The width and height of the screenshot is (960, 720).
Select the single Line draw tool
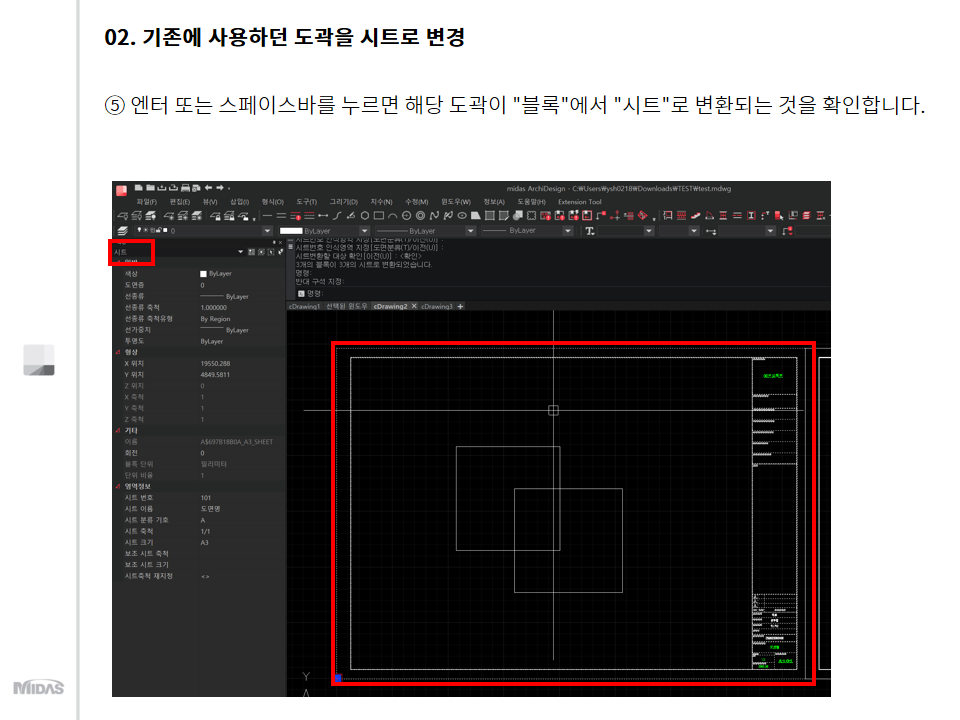pyautogui.click(x=268, y=216)
